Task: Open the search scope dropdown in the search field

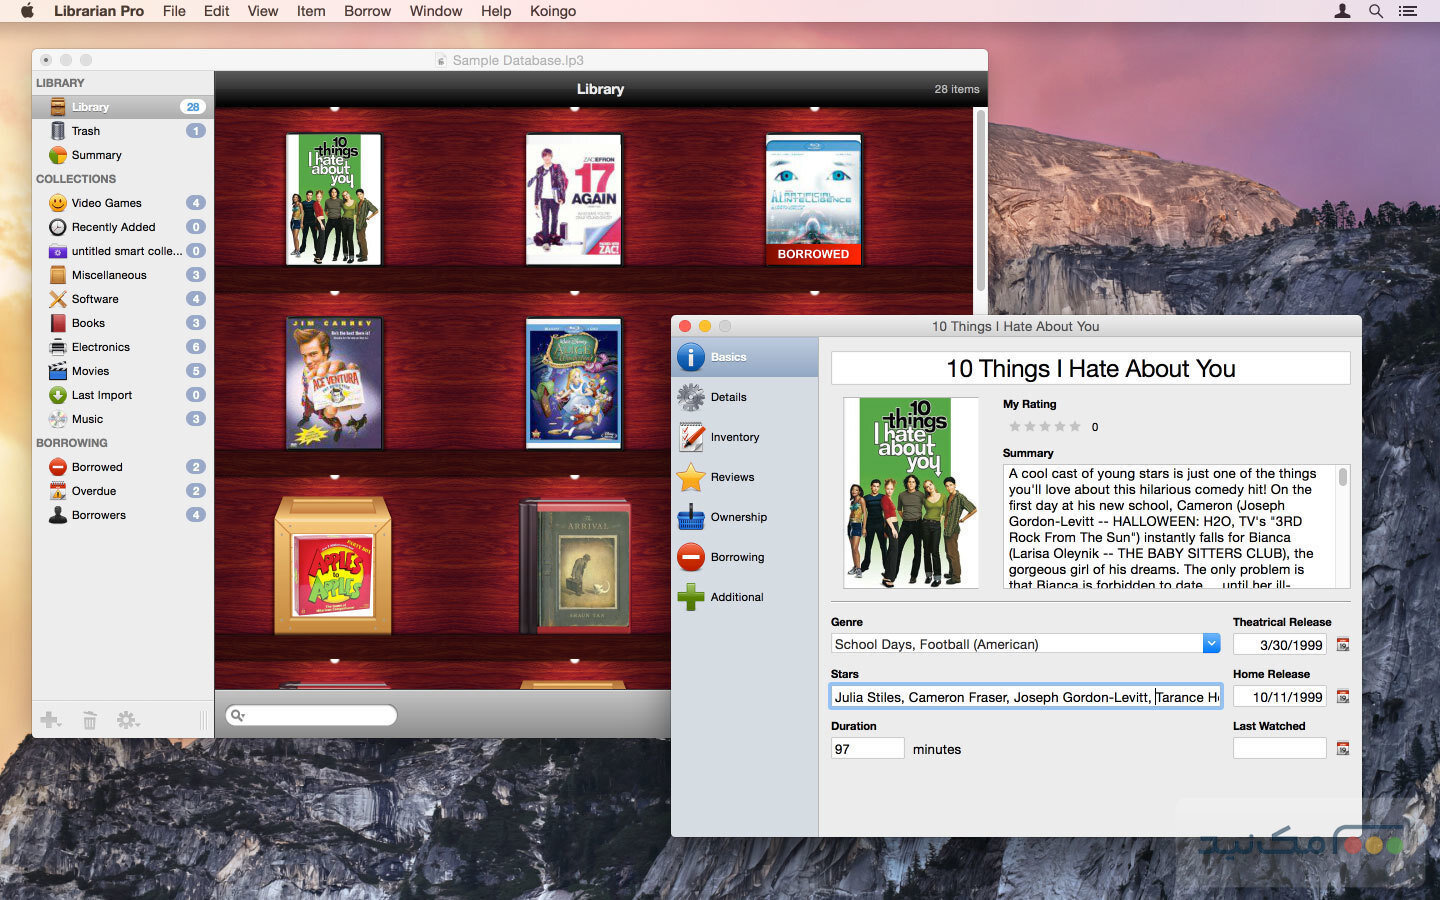Action: [x=237, y=715]
